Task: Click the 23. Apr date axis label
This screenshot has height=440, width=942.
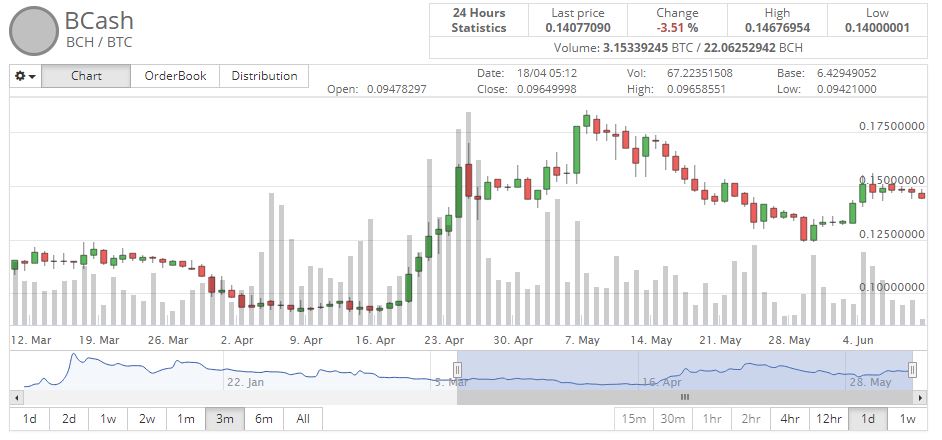Action: pyautogui.click(x=445, y=340)
